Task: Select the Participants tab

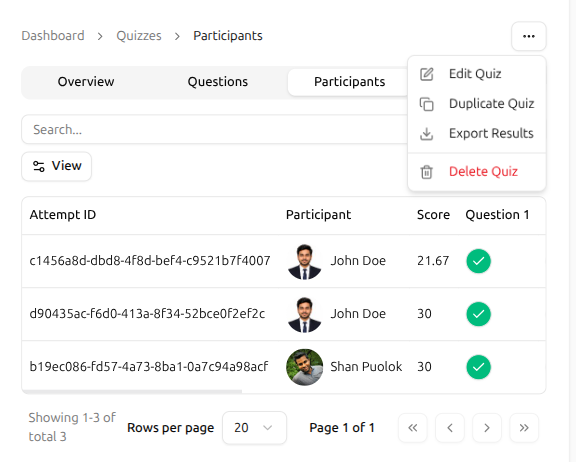Action: 349,82
